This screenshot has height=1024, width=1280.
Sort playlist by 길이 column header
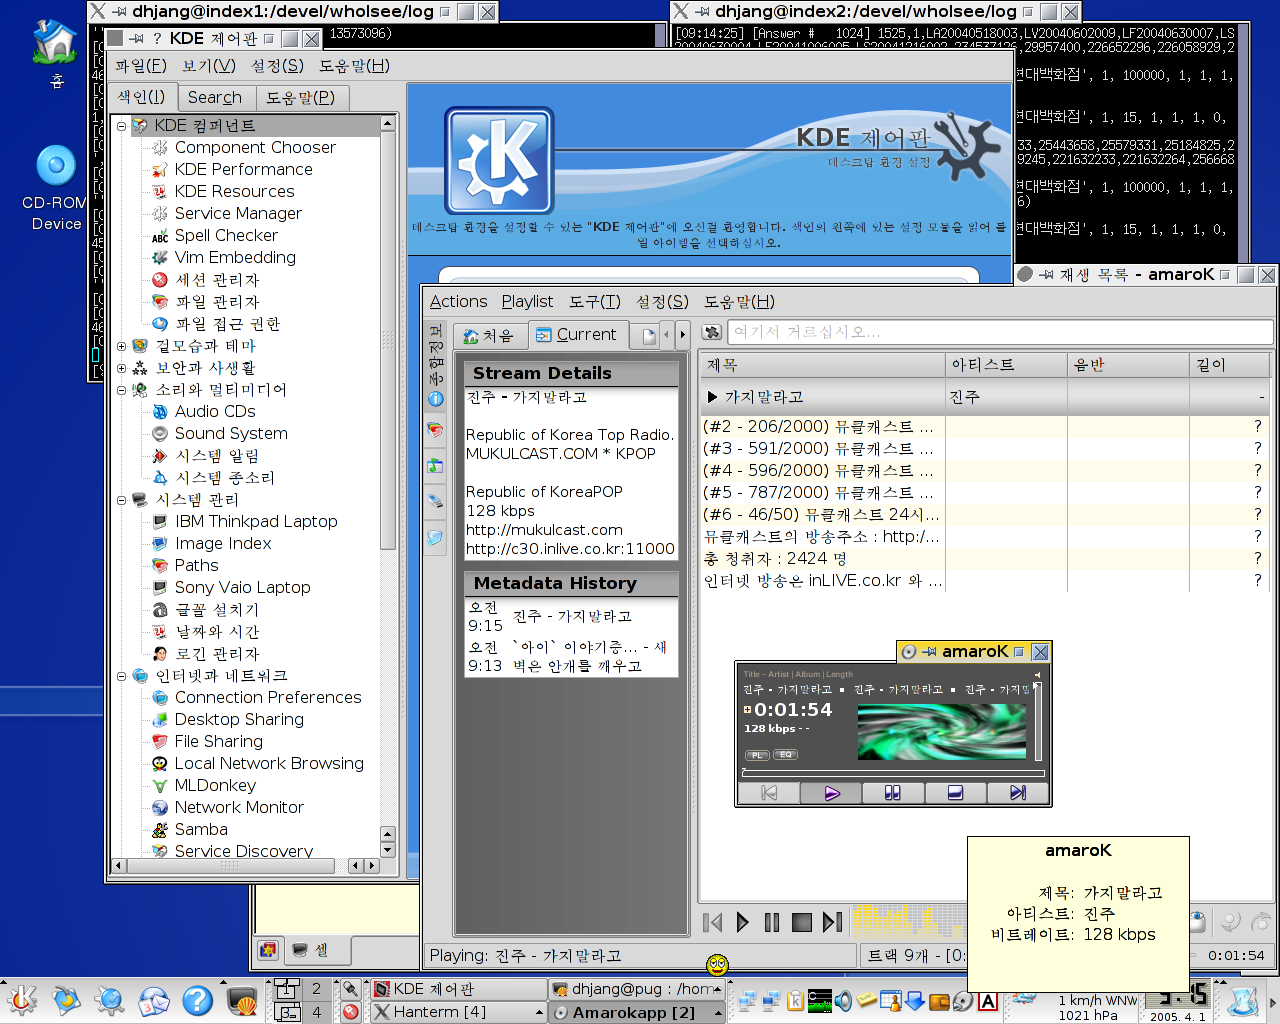click(1229, 365)
